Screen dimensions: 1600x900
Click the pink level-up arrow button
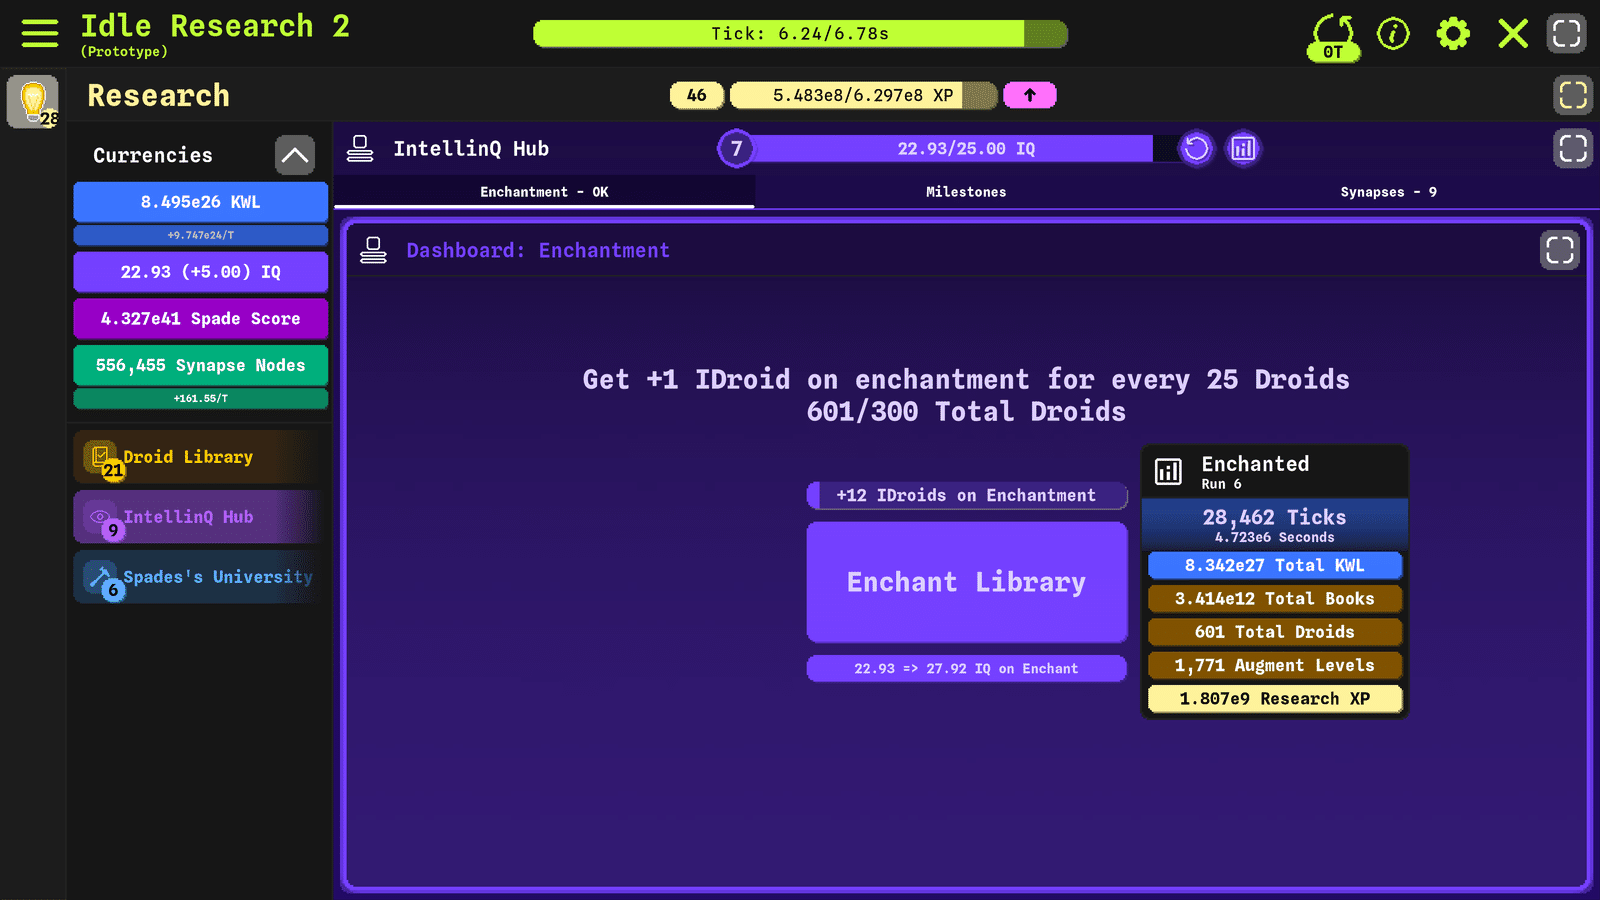1030,95
